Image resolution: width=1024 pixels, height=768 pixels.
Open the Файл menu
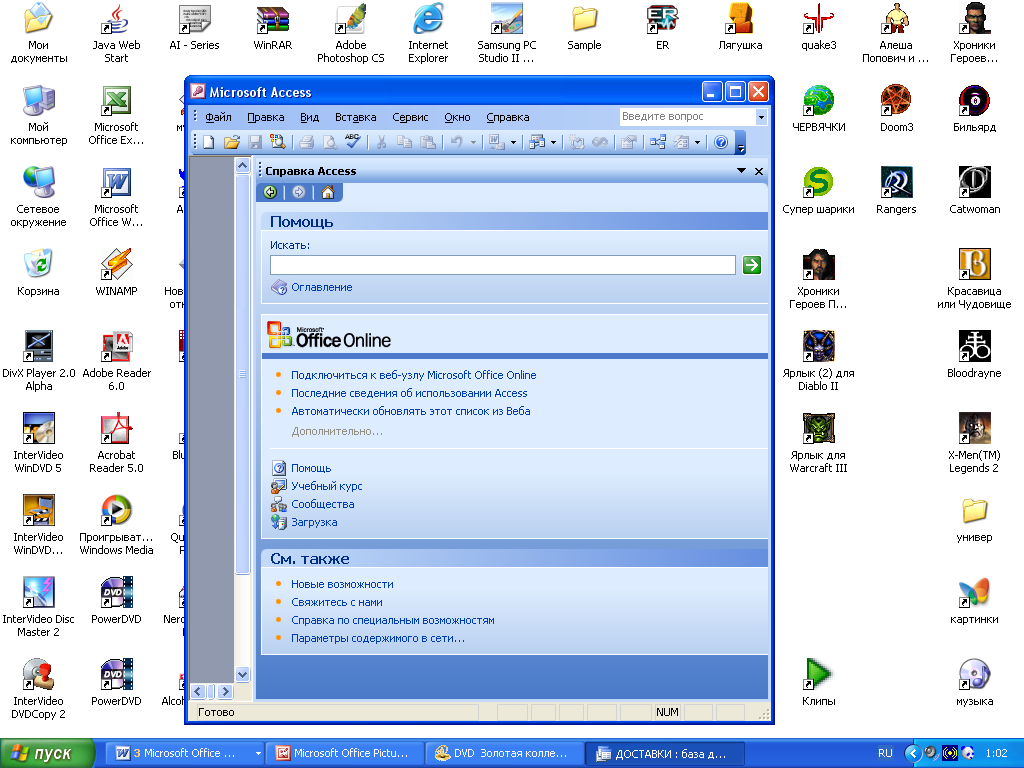(x=218, y=117)
